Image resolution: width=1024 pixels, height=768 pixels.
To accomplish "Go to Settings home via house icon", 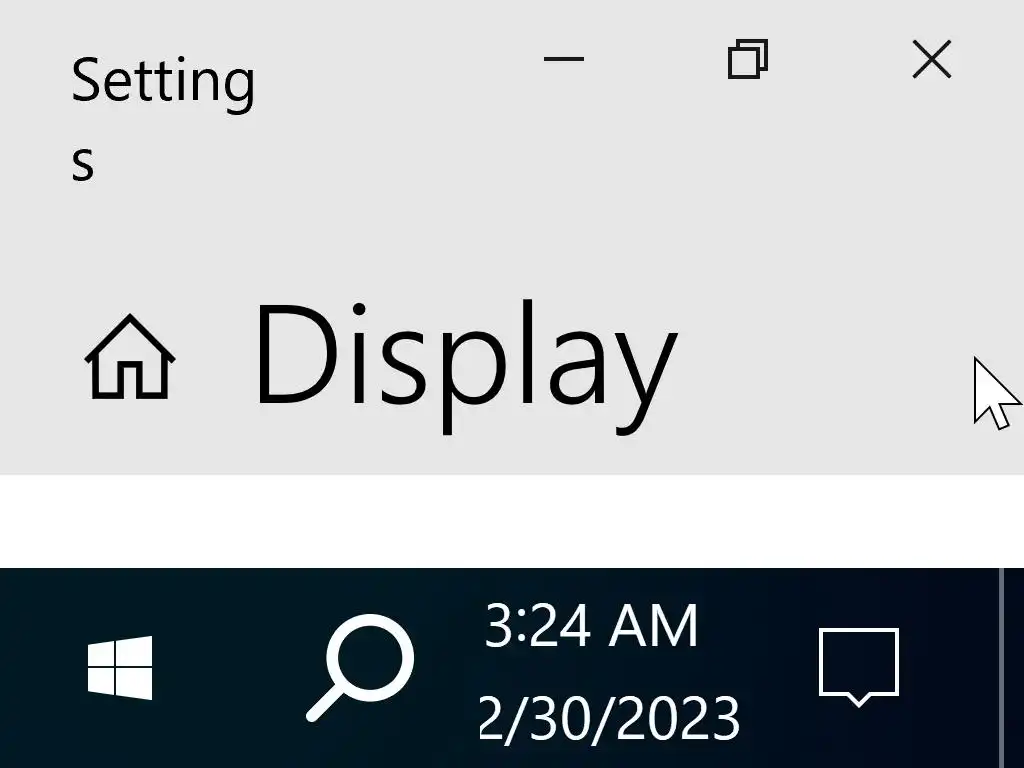I will 130,357.
